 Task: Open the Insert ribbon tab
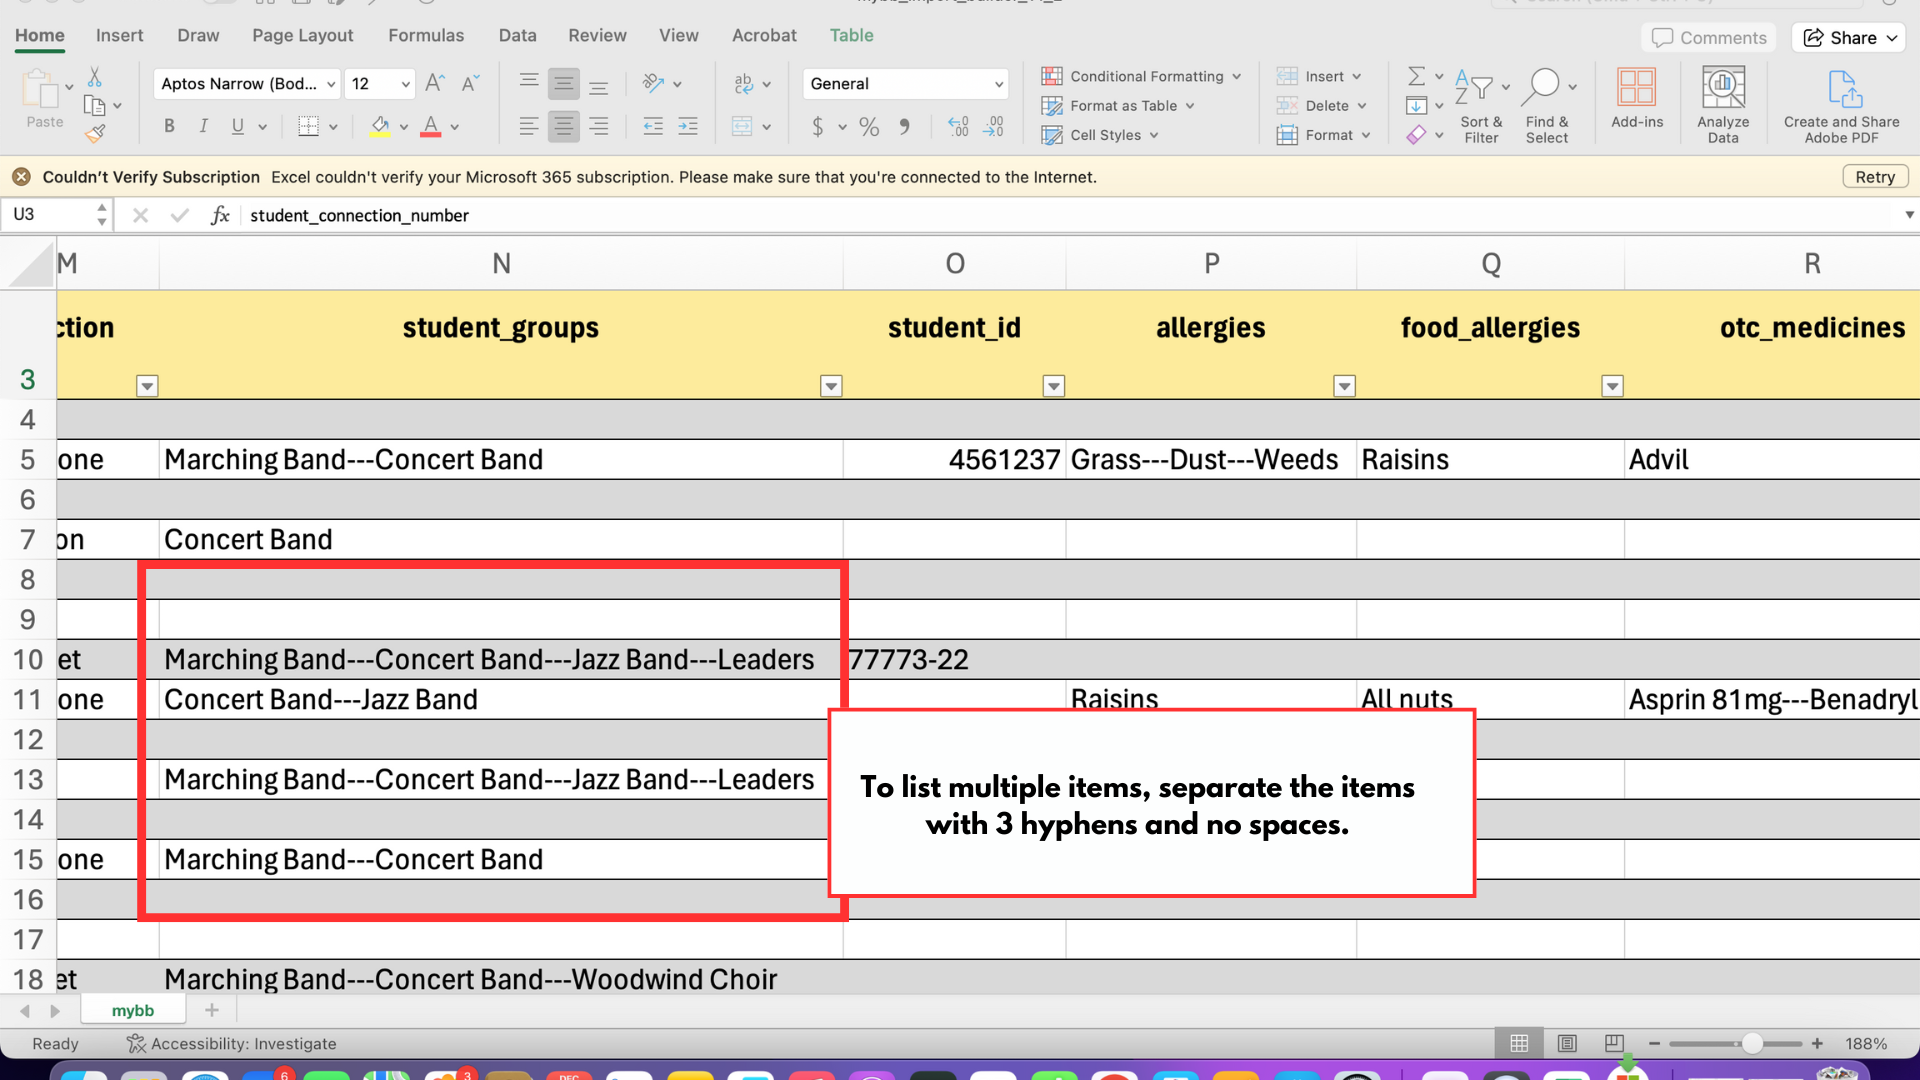[x=120, y=35]
